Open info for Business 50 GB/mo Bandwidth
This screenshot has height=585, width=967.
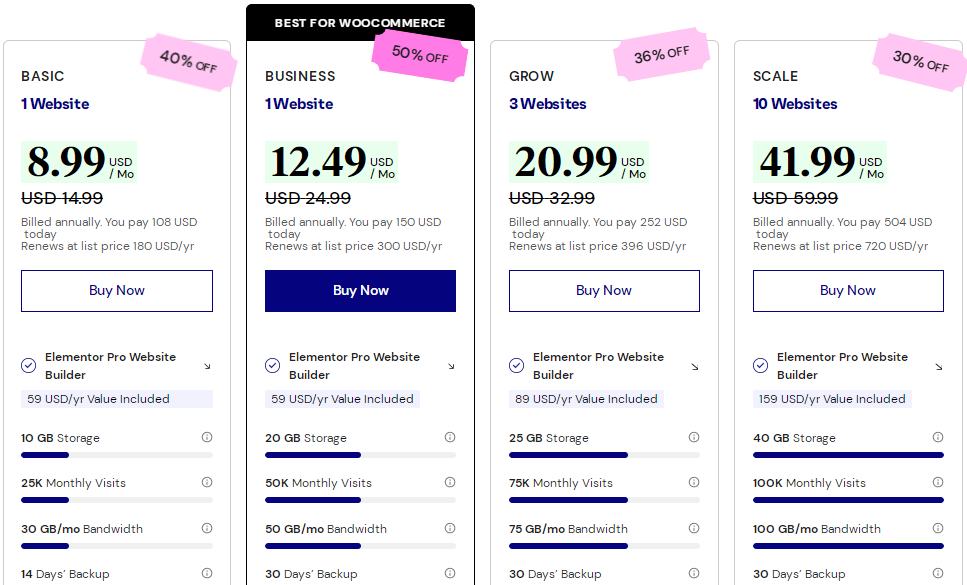click(x=450, y=528)
